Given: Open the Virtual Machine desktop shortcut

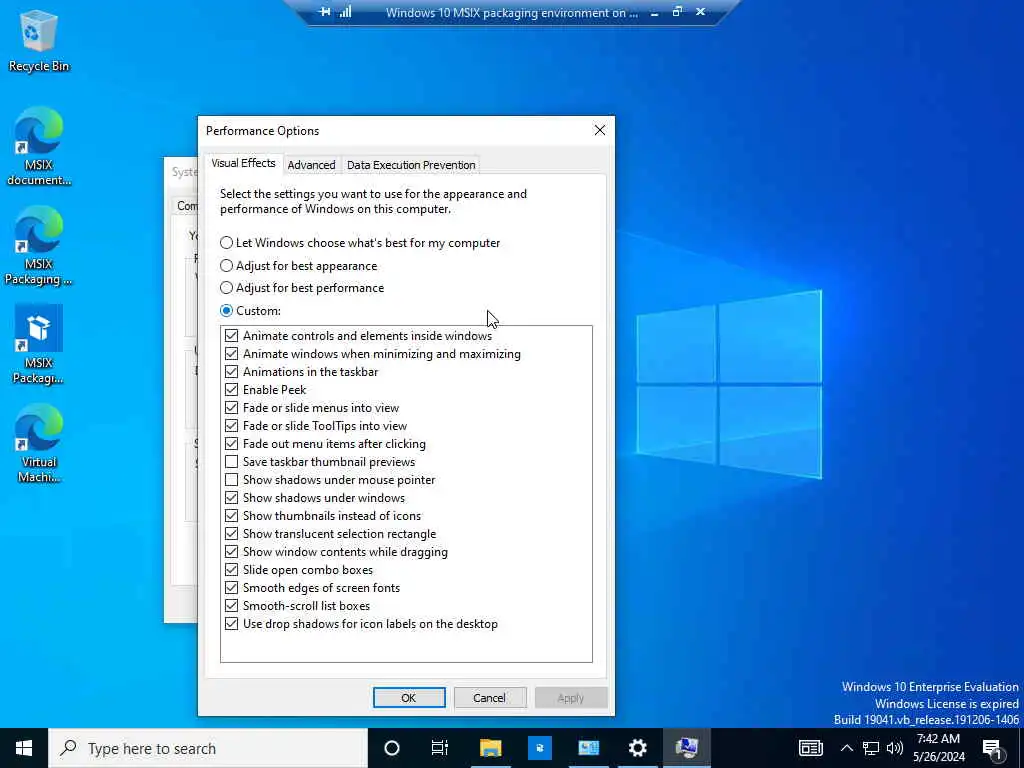Looking at the screenshot, I should [x=38, y=444].
